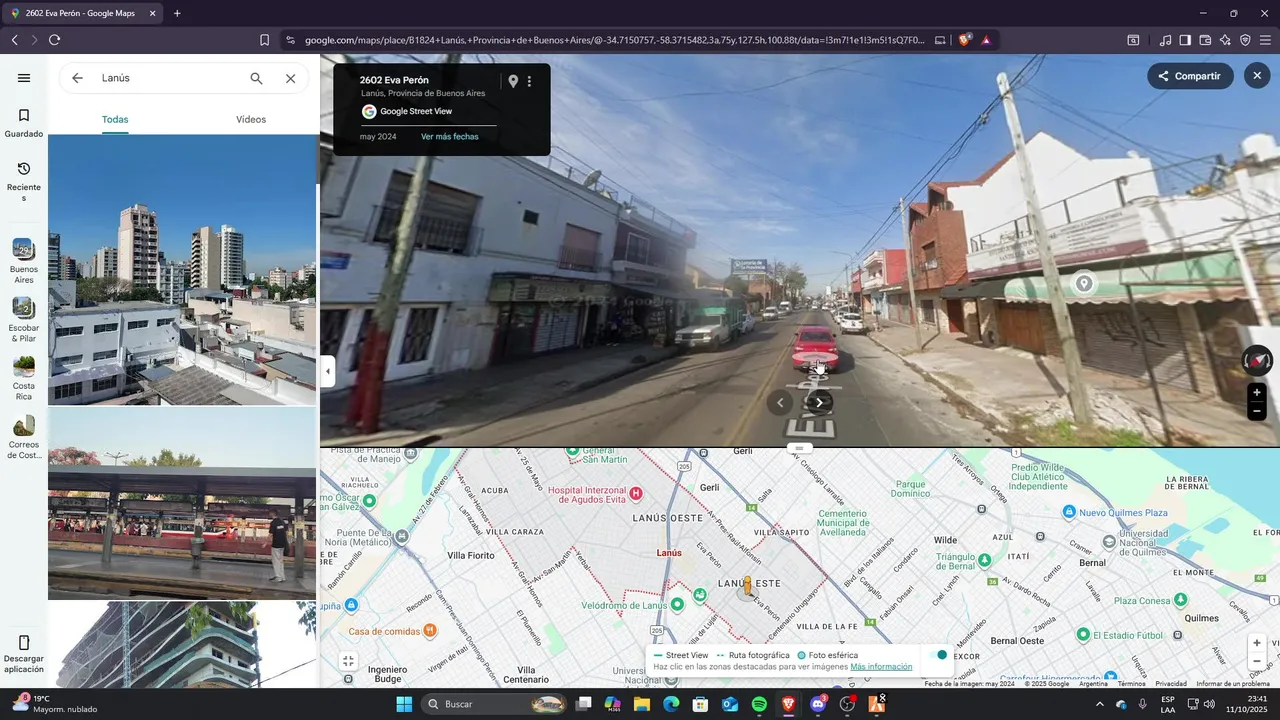1280x720 pixels.
Task: Bookmark this page icon in address bar
Action: [264, 40]
